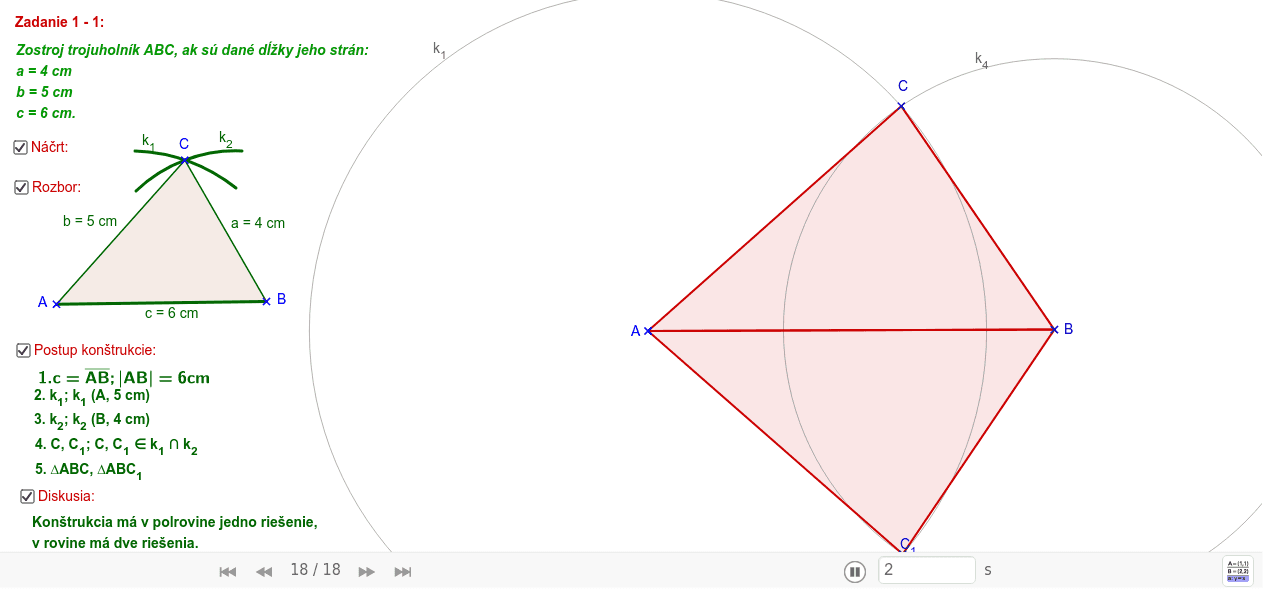The image size is (1264, 589).
Task: Click point A in the sketch triangle
Action: (x=56, y=303)
